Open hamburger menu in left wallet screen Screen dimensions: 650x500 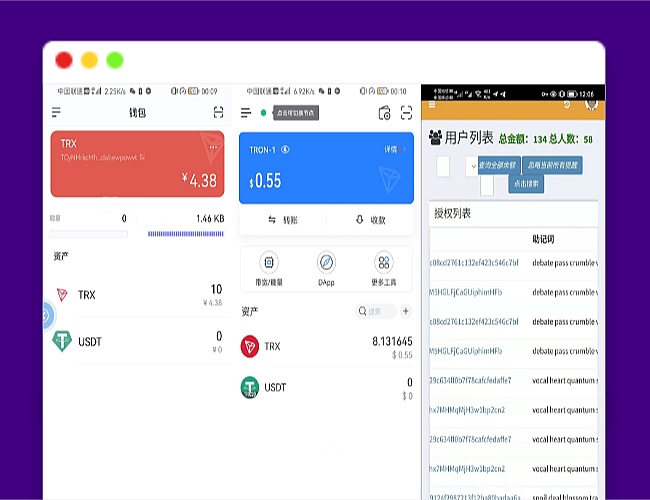[56, 113]
